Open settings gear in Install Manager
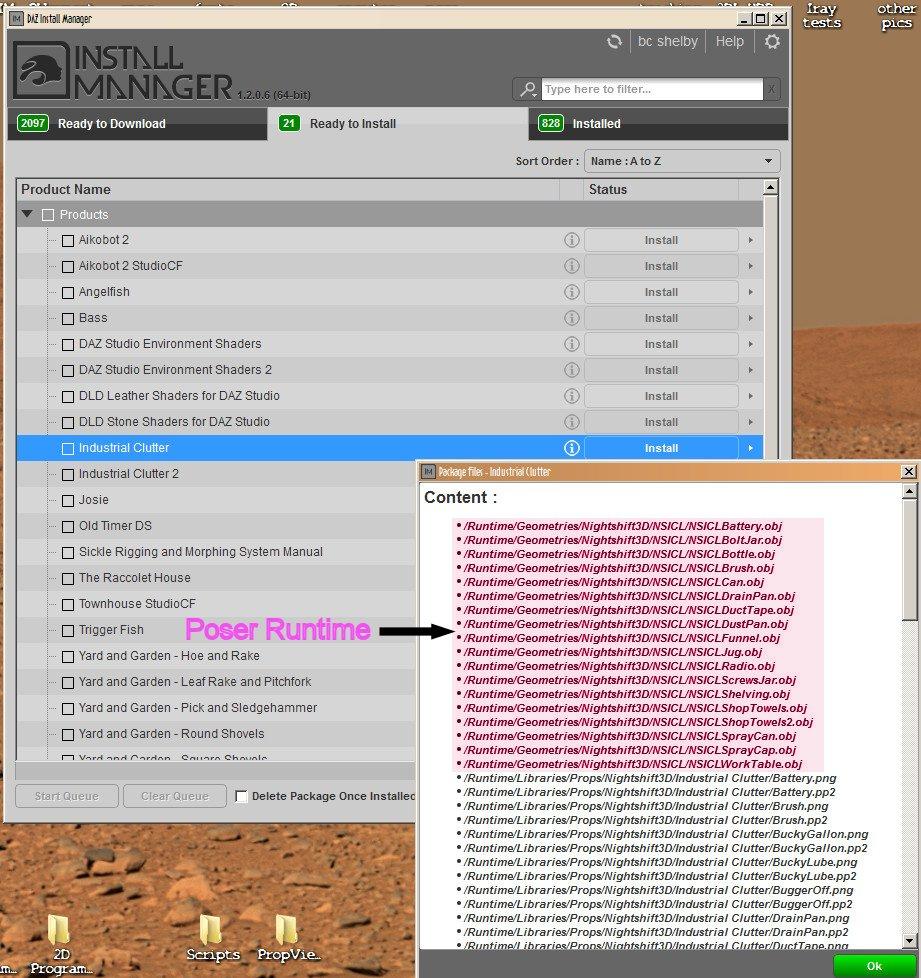The image size is (921, 978). click(x=772, y=42)
